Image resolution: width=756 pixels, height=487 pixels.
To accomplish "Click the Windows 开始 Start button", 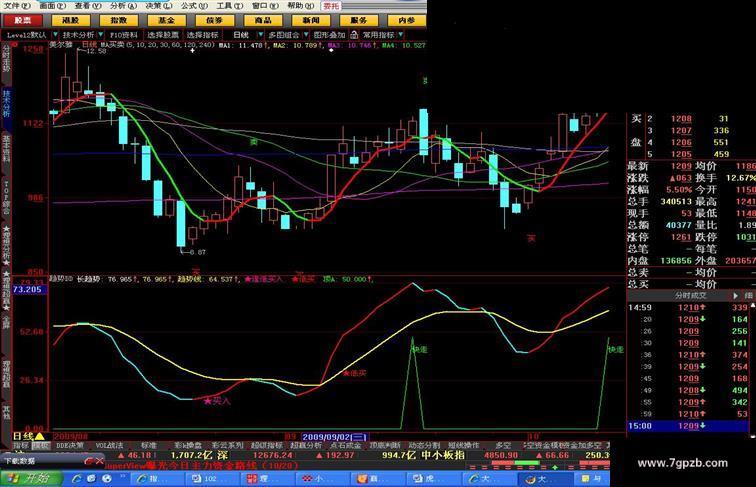I will [x=30, y=478].
